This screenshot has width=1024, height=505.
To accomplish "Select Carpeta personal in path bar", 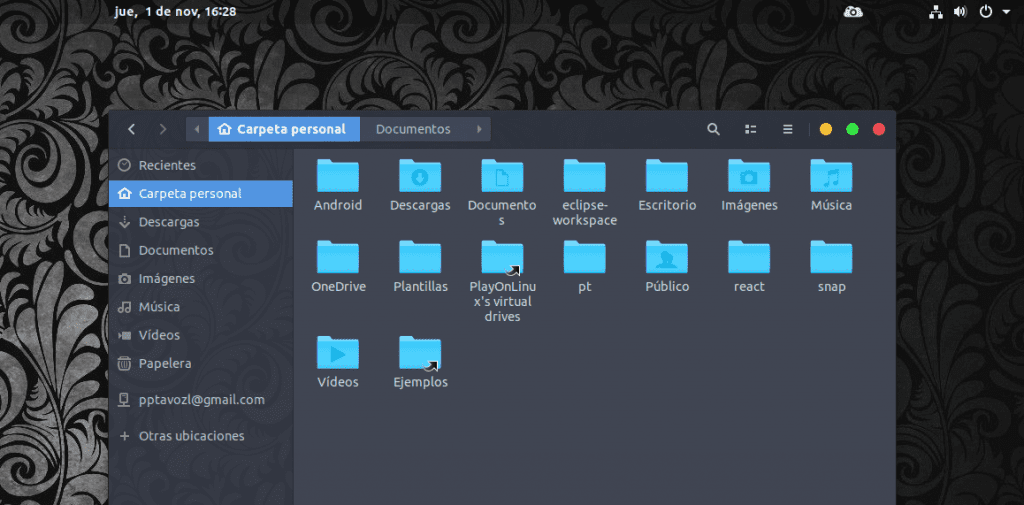I will pyautogui.click(x=283, y=129).
